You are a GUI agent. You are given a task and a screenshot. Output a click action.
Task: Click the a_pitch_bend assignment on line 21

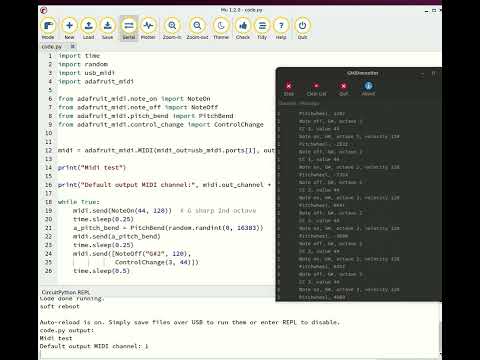coord(168,228)
